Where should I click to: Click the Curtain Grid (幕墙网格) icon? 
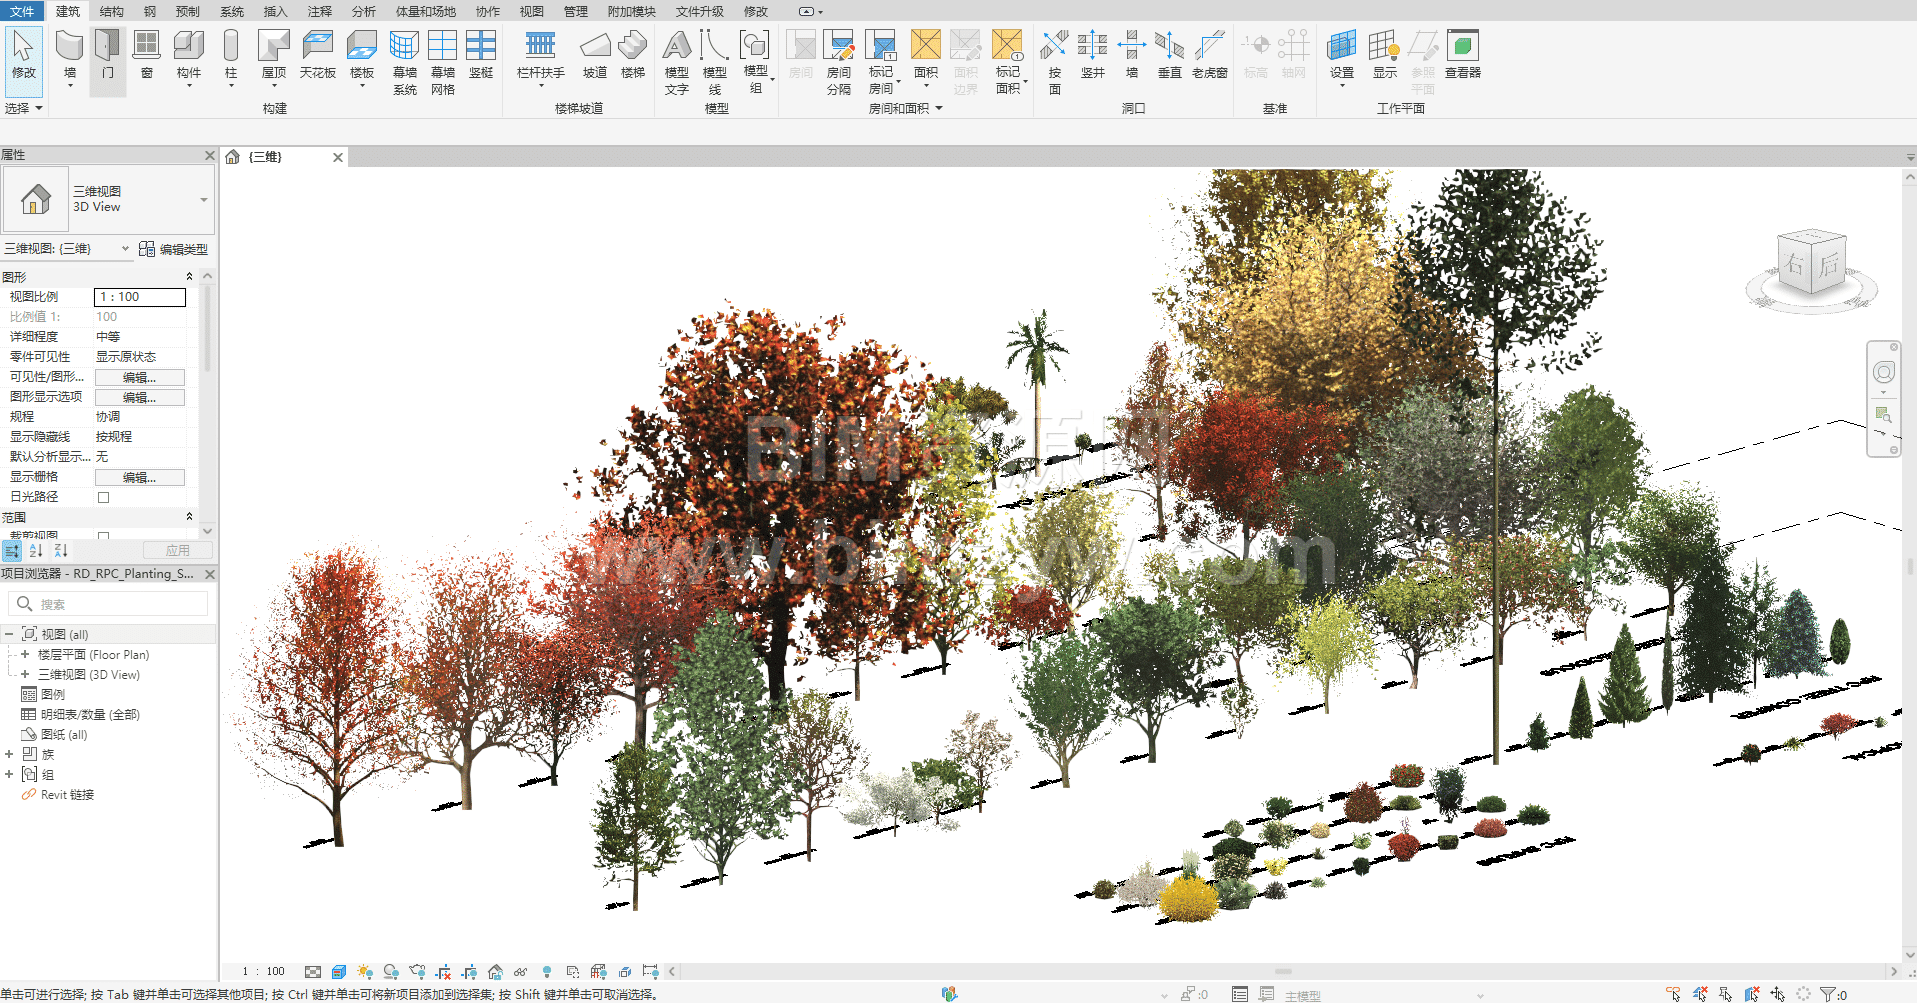point(443,61)
